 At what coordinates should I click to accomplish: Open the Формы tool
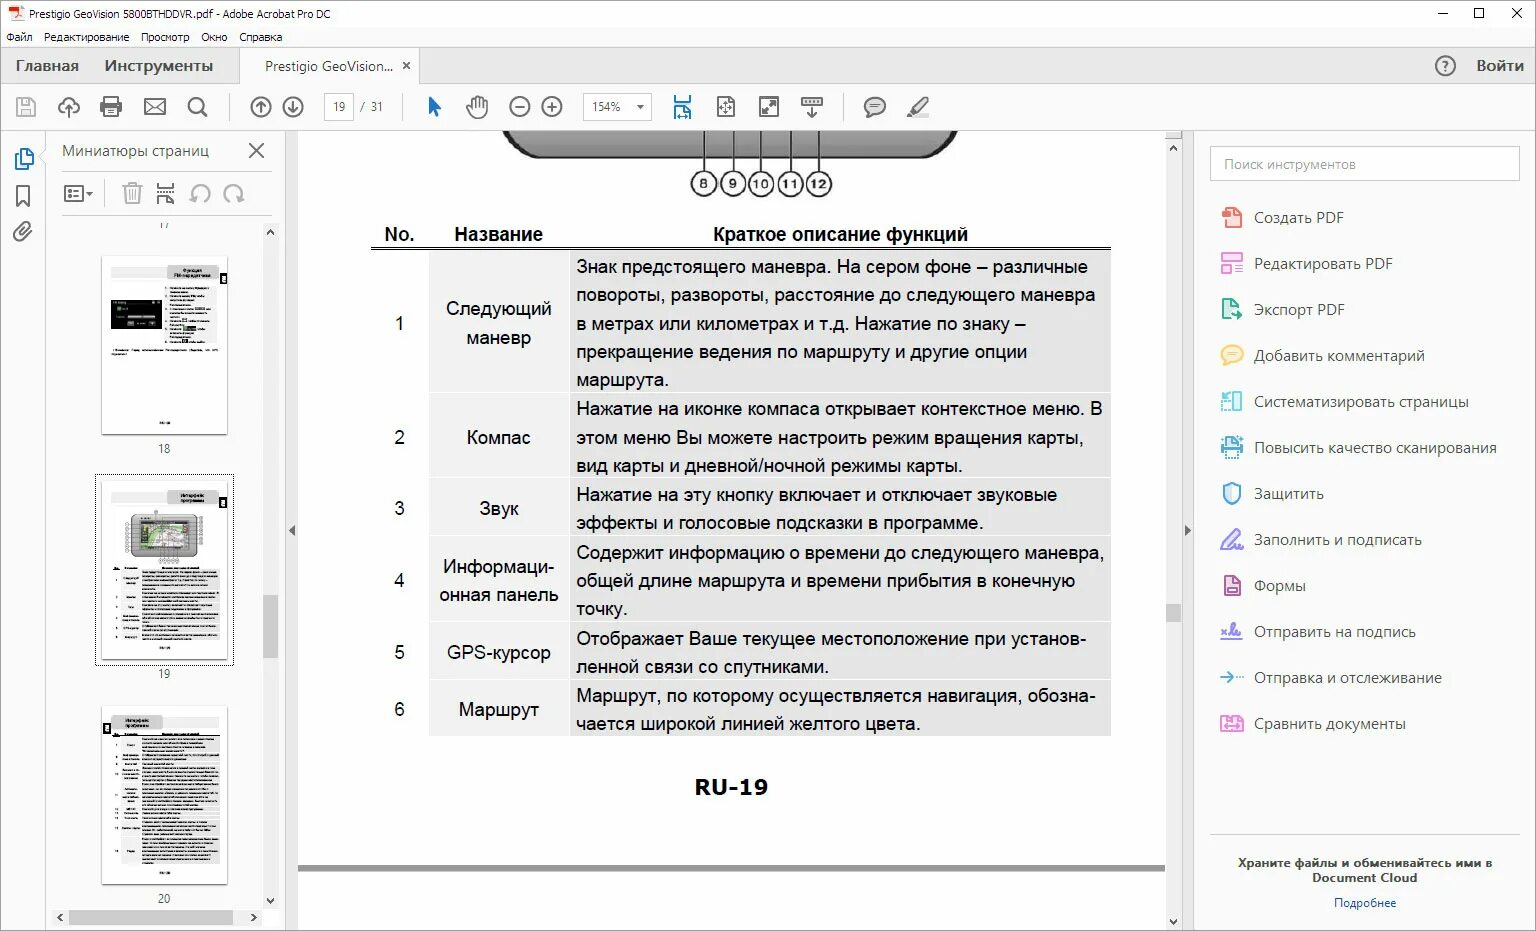tap(1263, 586)
